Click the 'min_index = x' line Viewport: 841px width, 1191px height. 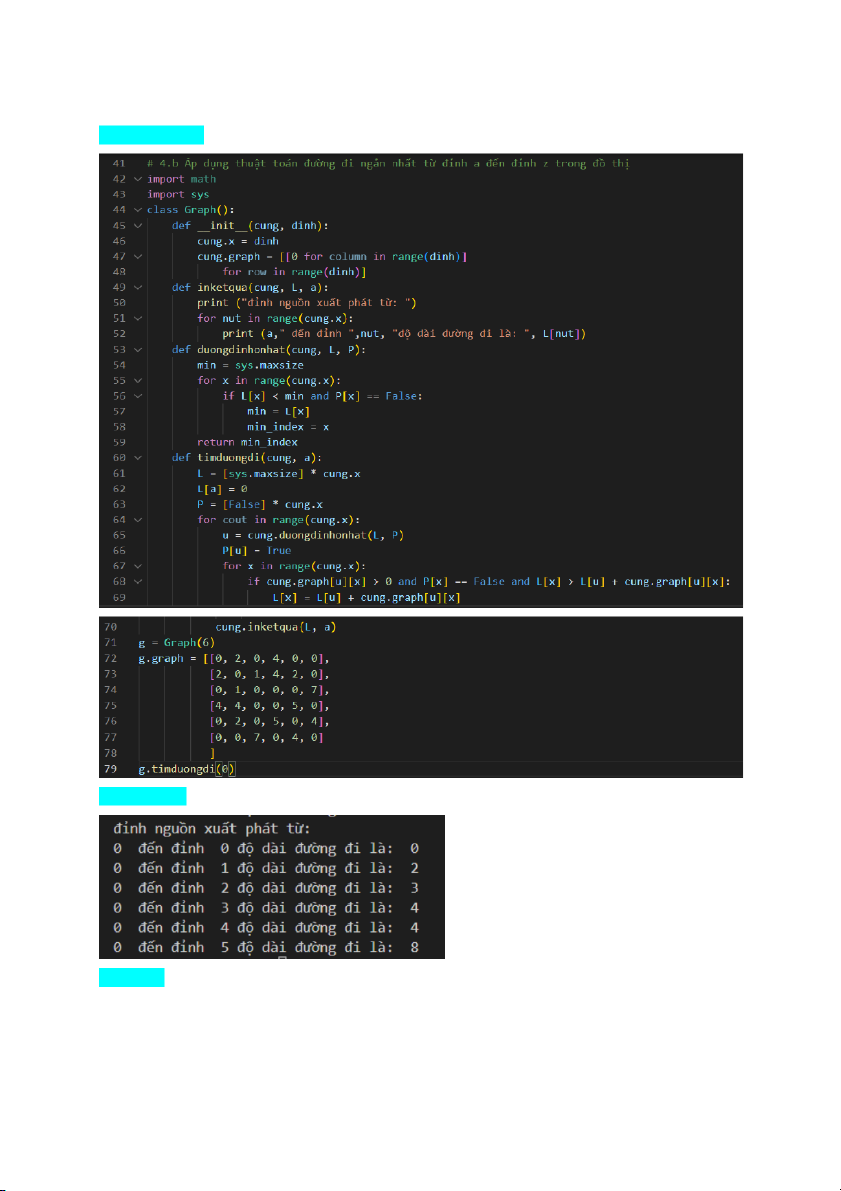(x=288, y=427)
